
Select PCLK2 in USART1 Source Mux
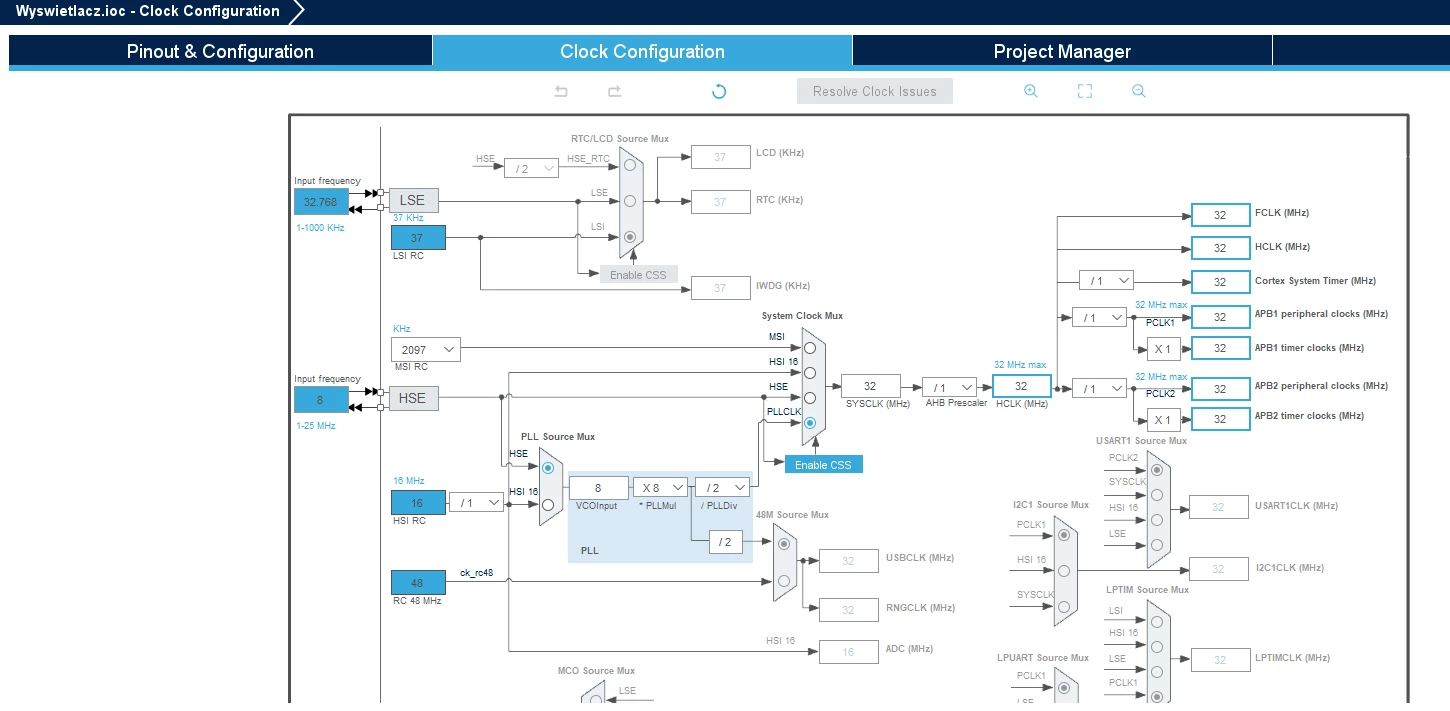(x=1156, y=469)
